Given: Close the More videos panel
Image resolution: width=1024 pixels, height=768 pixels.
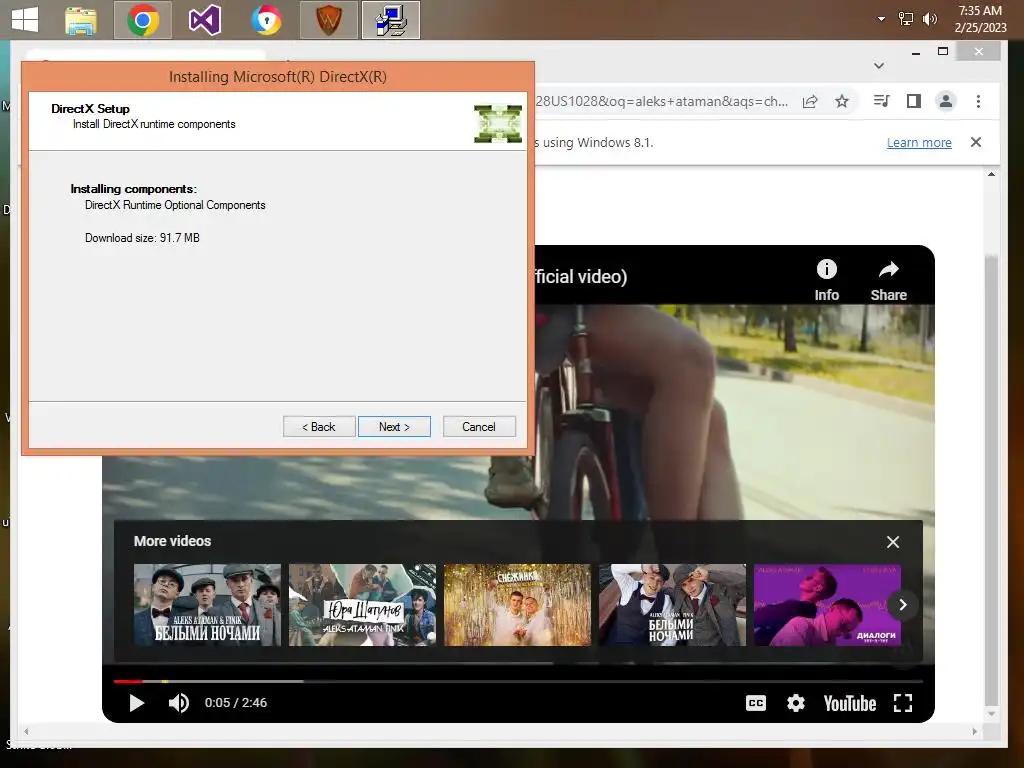Looking at the screenshot, I should click(893, 542).
